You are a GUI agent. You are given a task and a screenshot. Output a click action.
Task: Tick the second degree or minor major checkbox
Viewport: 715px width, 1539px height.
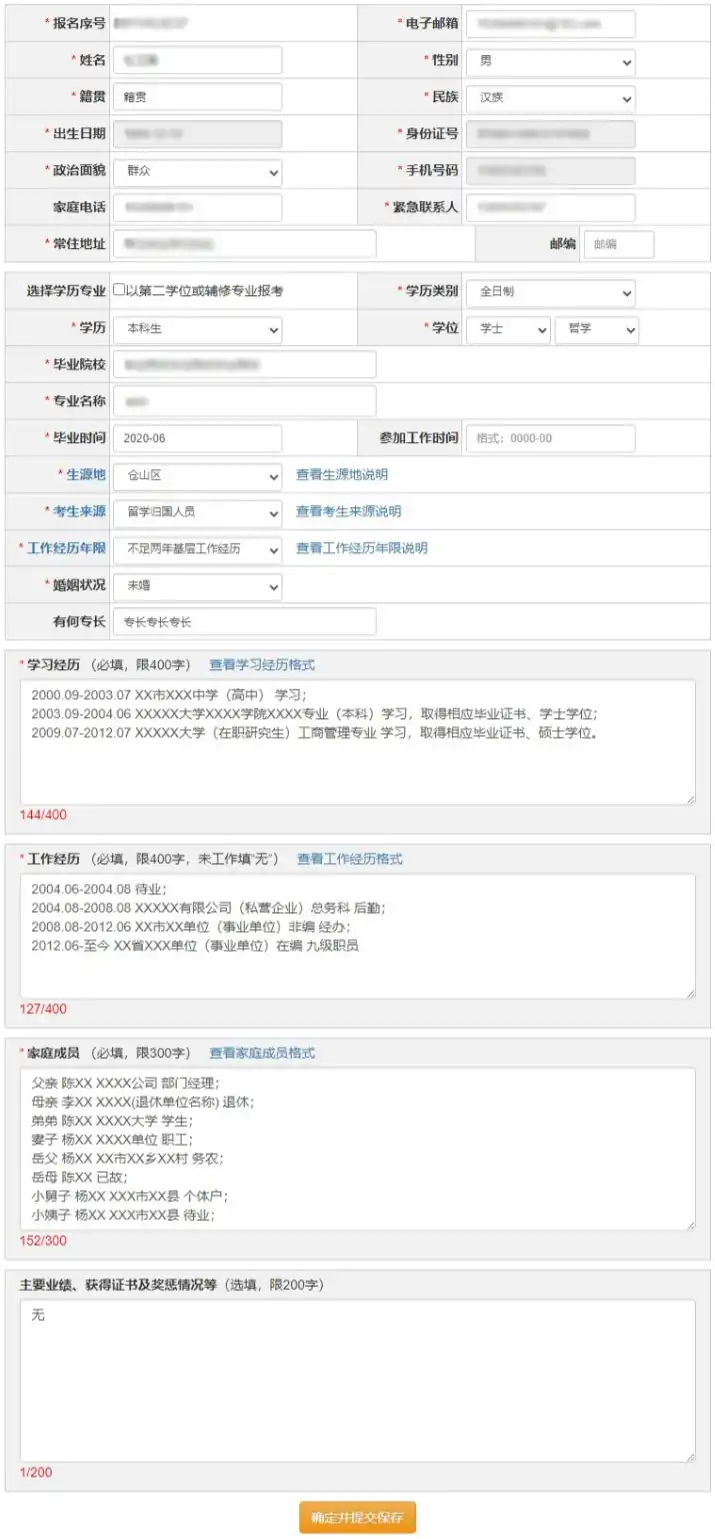120,291
